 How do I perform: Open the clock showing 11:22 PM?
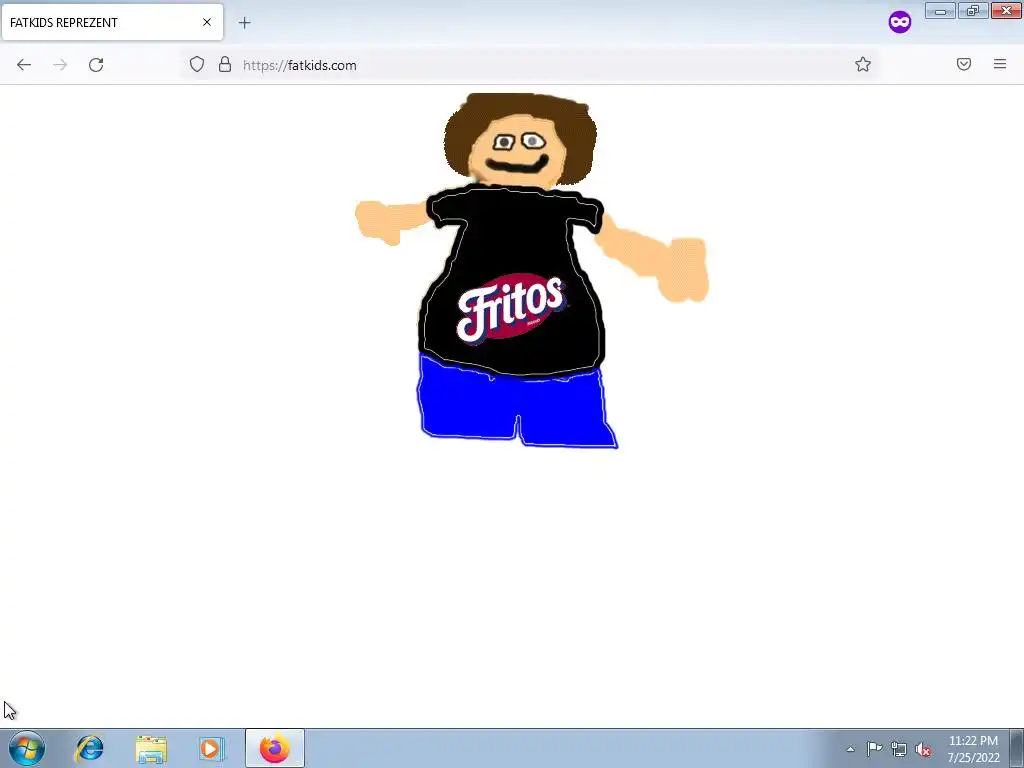click(x=973, y=749)
